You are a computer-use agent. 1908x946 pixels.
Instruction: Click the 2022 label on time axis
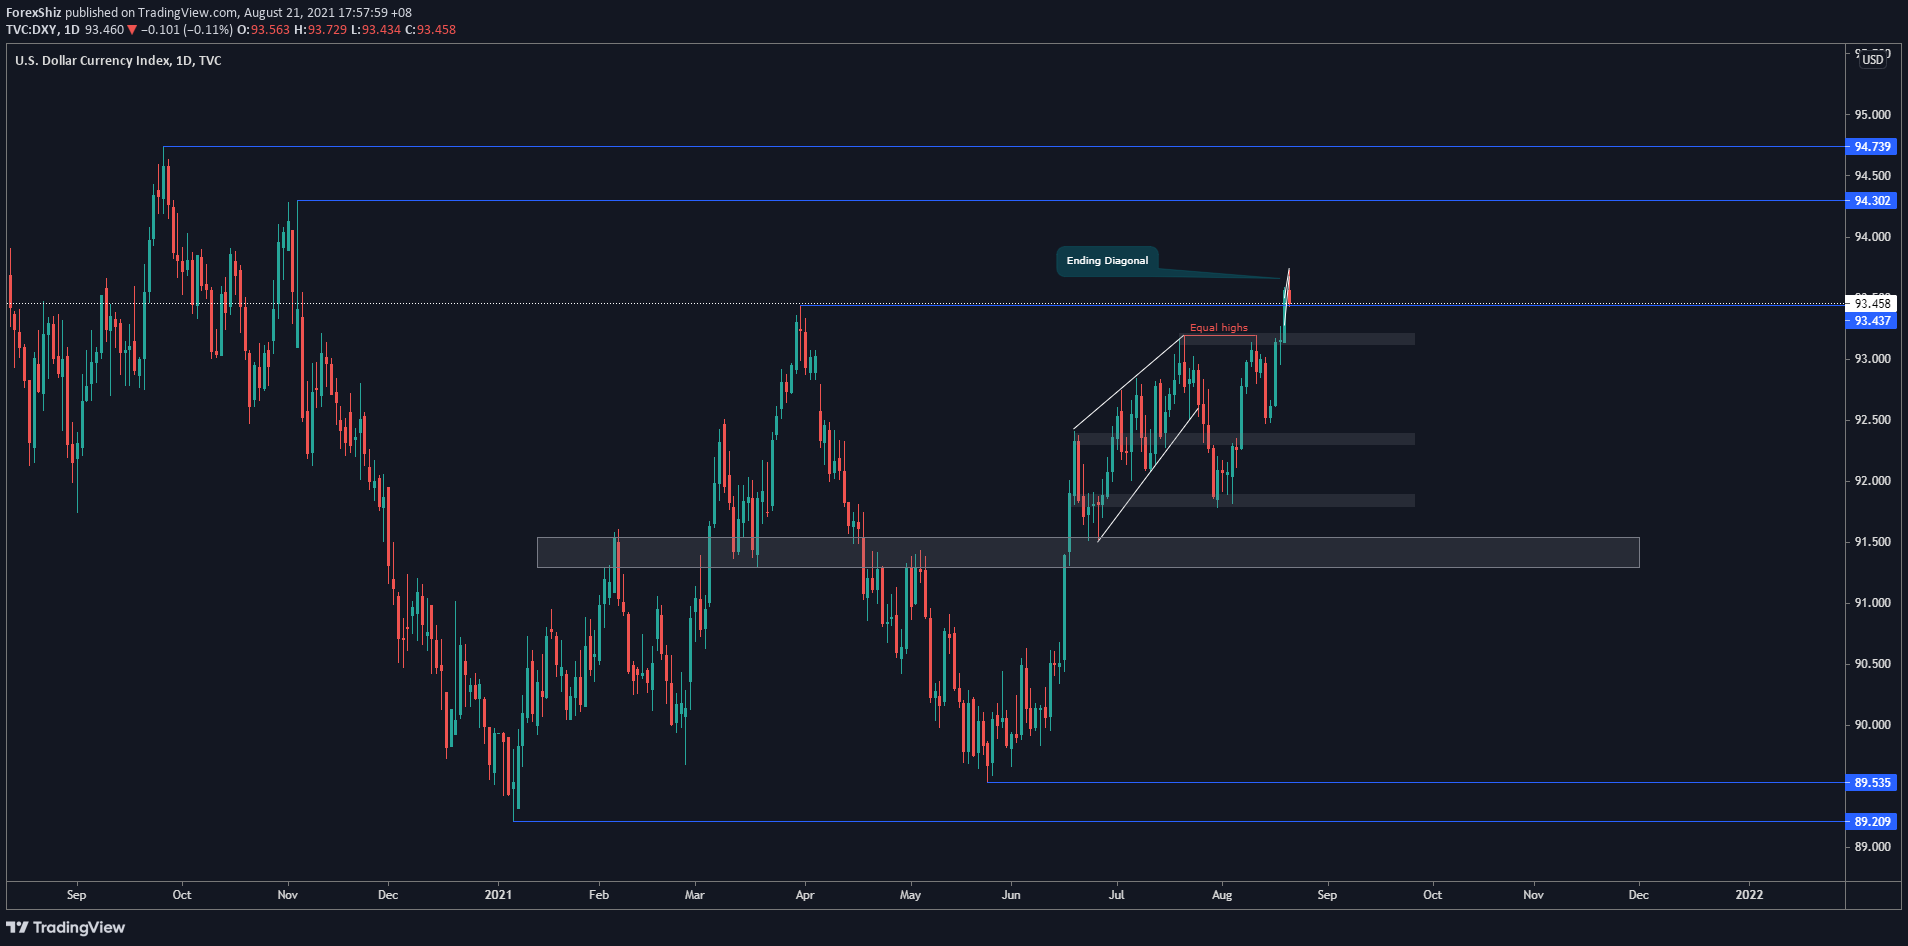(1749, 895)
